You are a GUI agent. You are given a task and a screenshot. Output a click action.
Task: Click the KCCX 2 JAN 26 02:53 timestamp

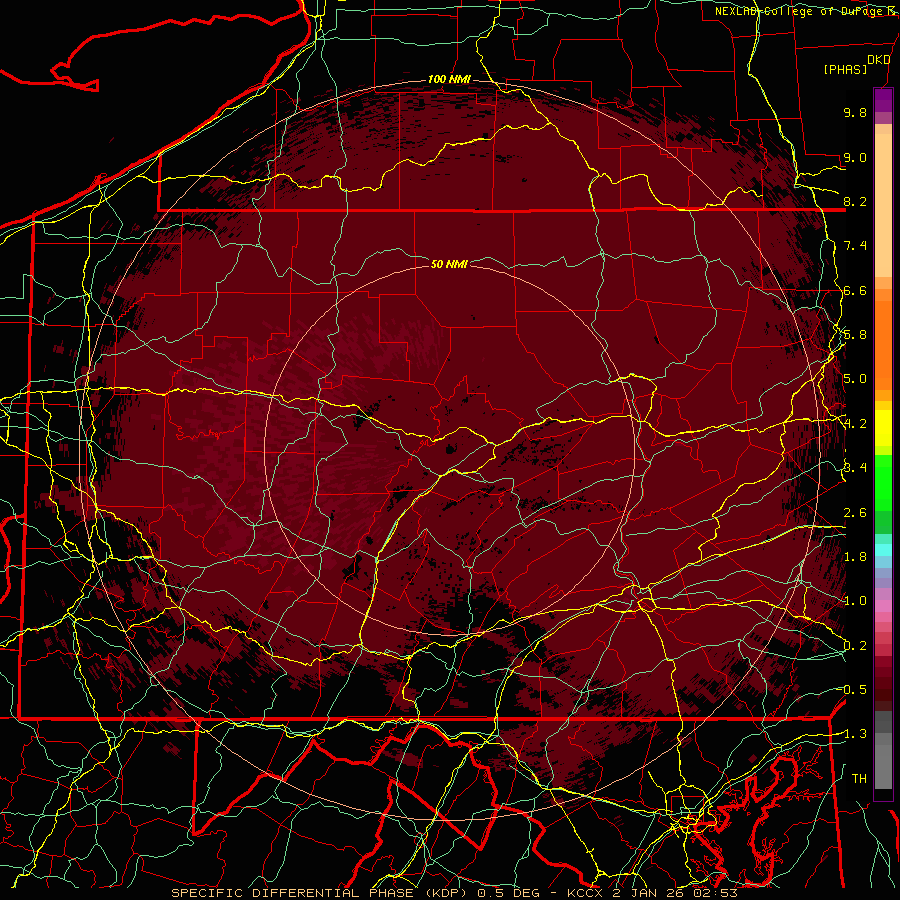652,893
